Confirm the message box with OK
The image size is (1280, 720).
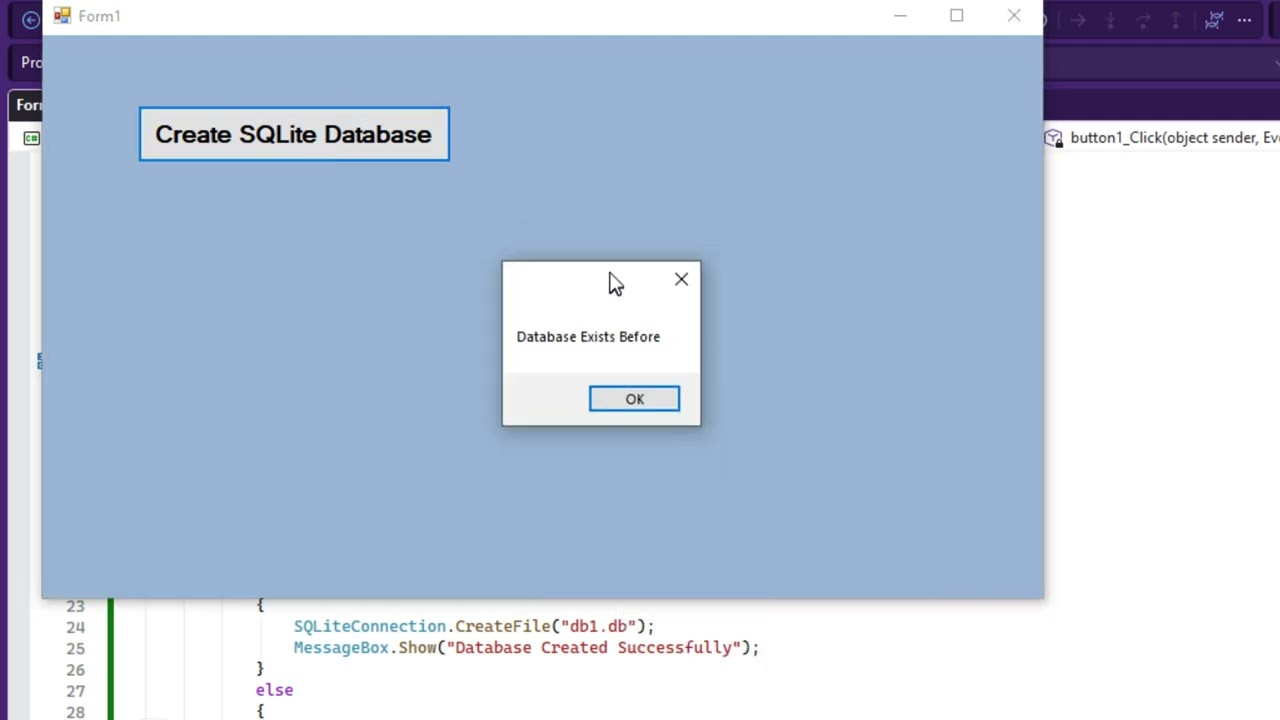pyautogui.click(x=634, y=399)
